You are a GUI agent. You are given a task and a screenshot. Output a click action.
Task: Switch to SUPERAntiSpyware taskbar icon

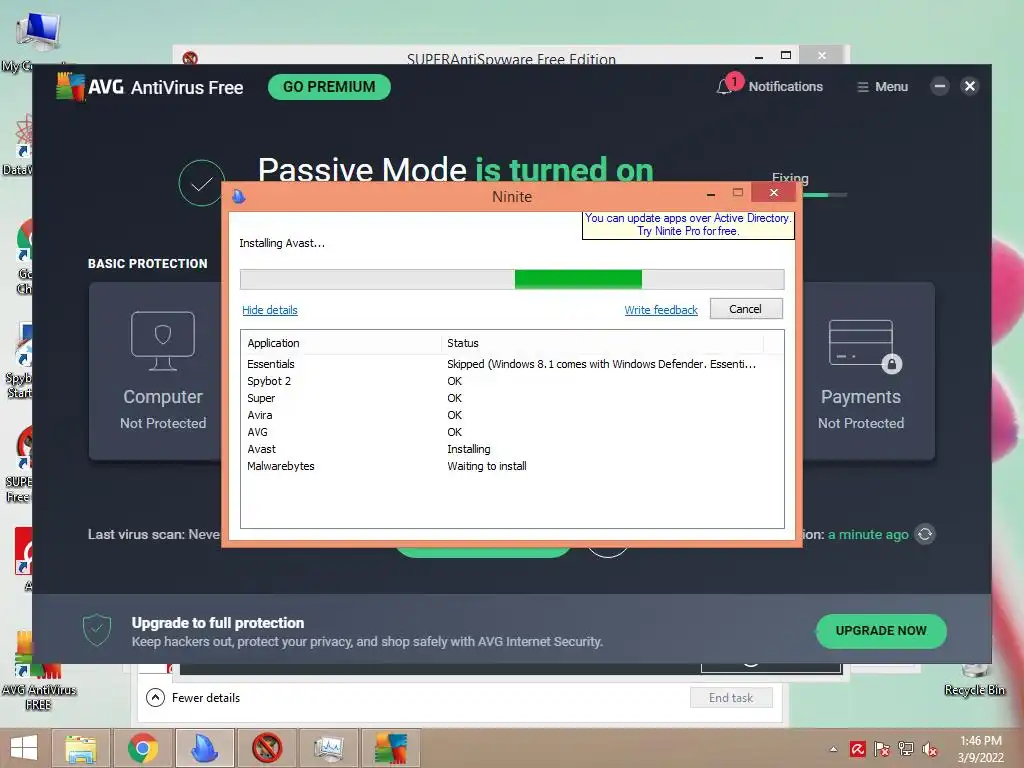tap(267, 748)
